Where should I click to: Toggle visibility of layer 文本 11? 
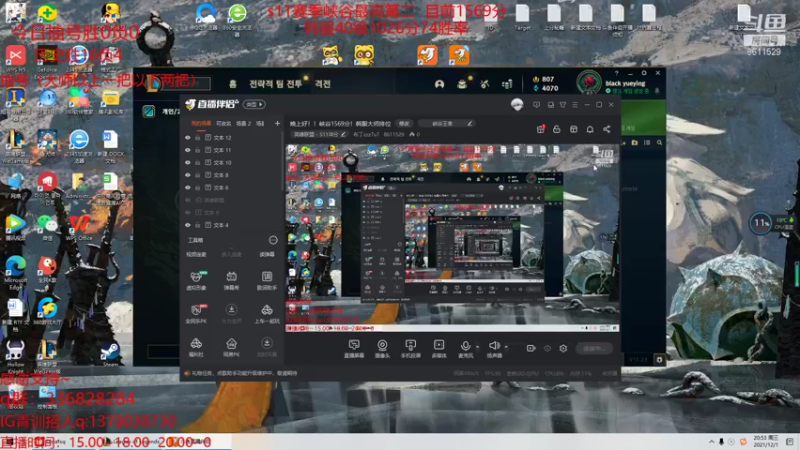point(188,150)
